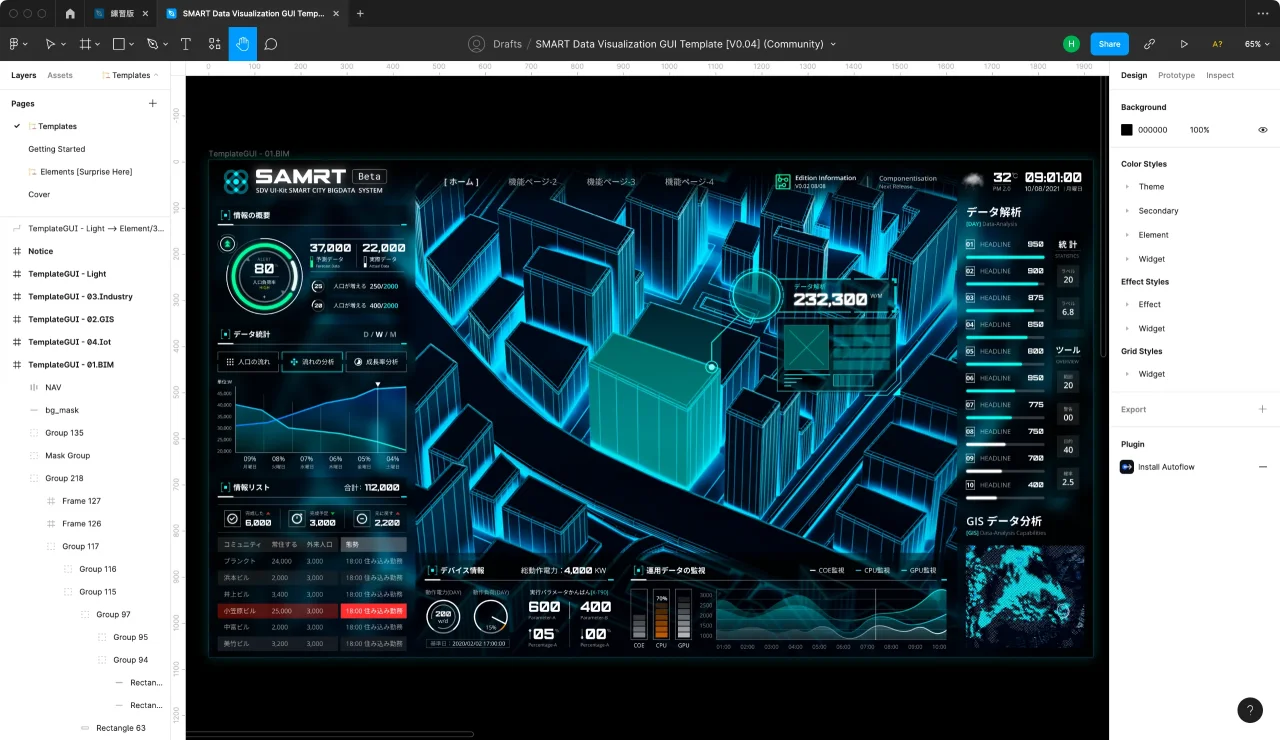This screenshot has width=1280, height=740.
Task: Open the Figma main menu icon
Action: [x=18, y=44]
